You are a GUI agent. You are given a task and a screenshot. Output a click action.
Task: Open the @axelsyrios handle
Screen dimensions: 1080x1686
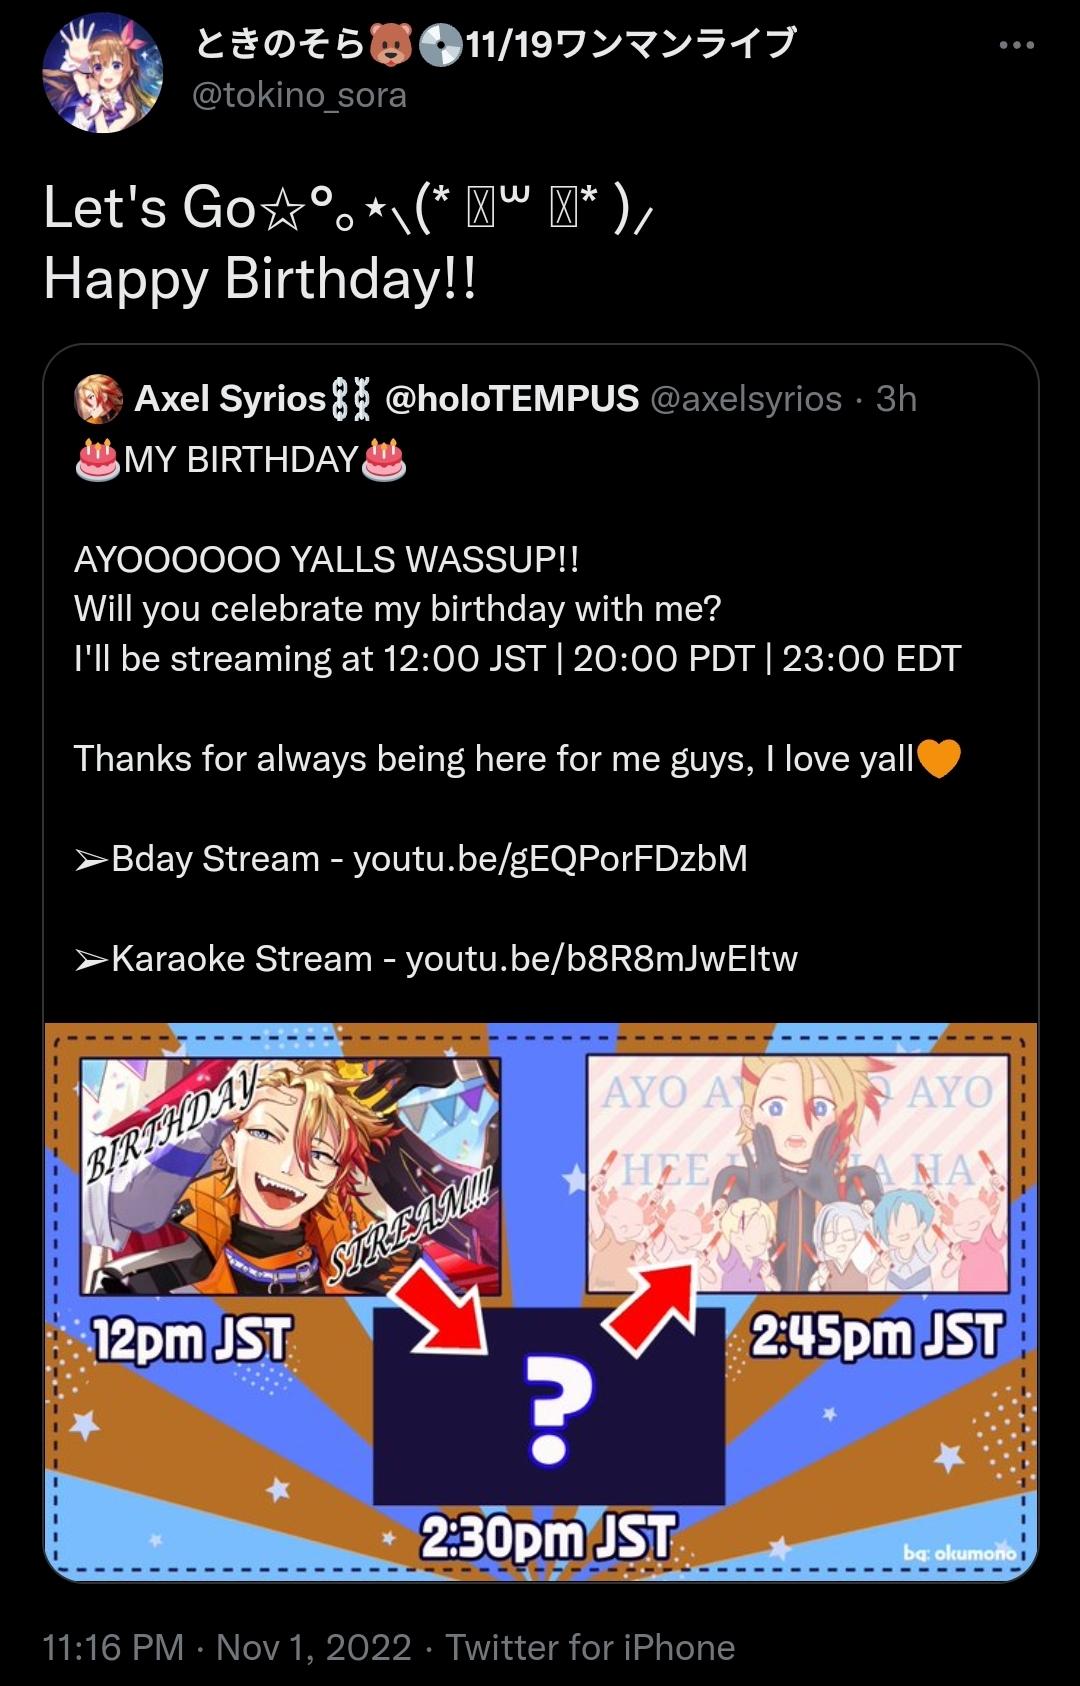coord(746,399)
